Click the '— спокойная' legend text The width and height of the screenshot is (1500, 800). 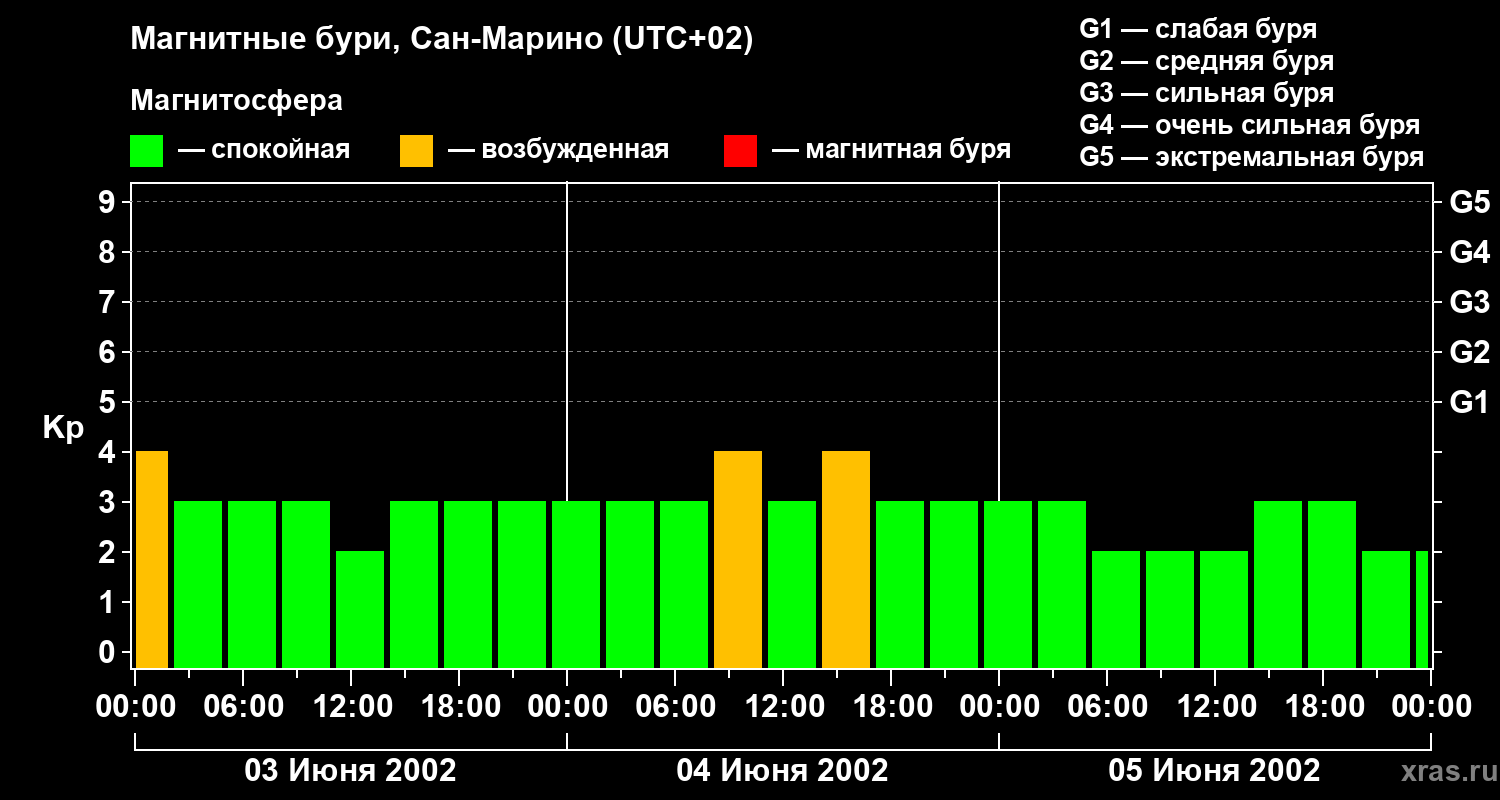tap(263, 151)
